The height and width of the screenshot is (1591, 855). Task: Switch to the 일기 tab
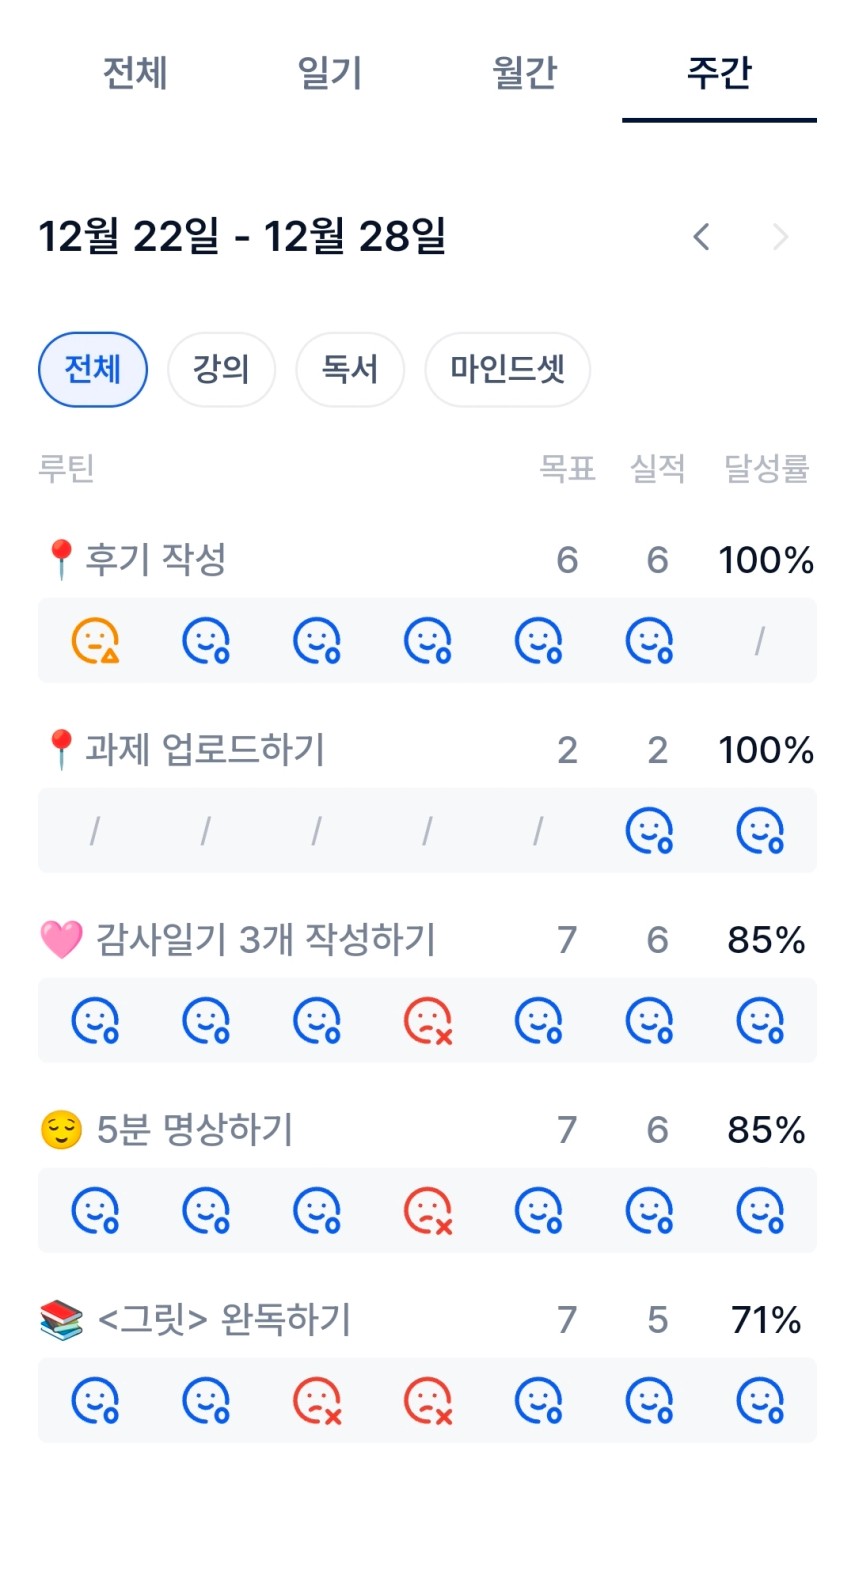330,73
